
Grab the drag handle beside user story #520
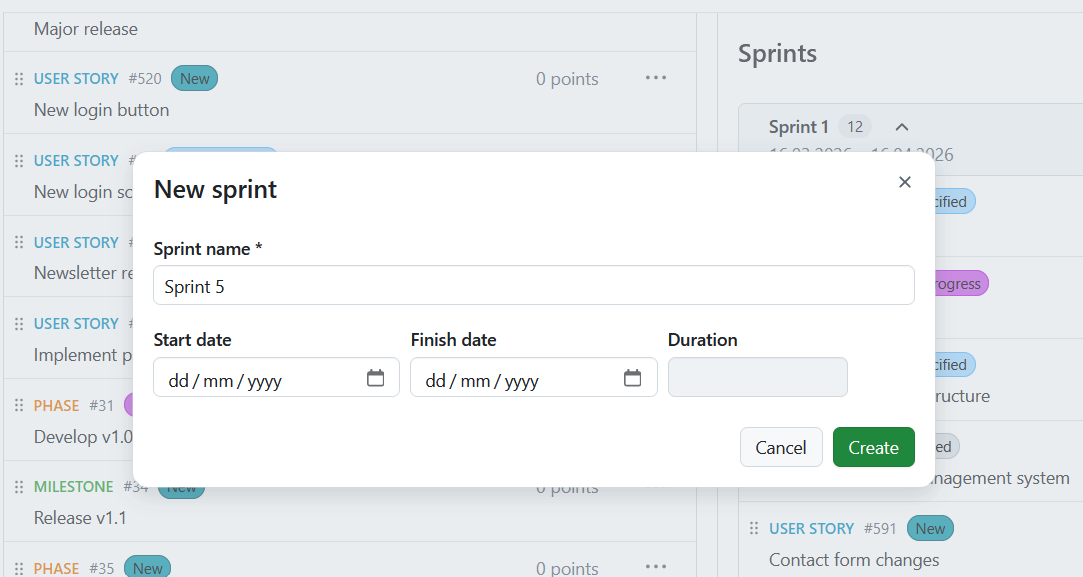(x=18, y=78)
